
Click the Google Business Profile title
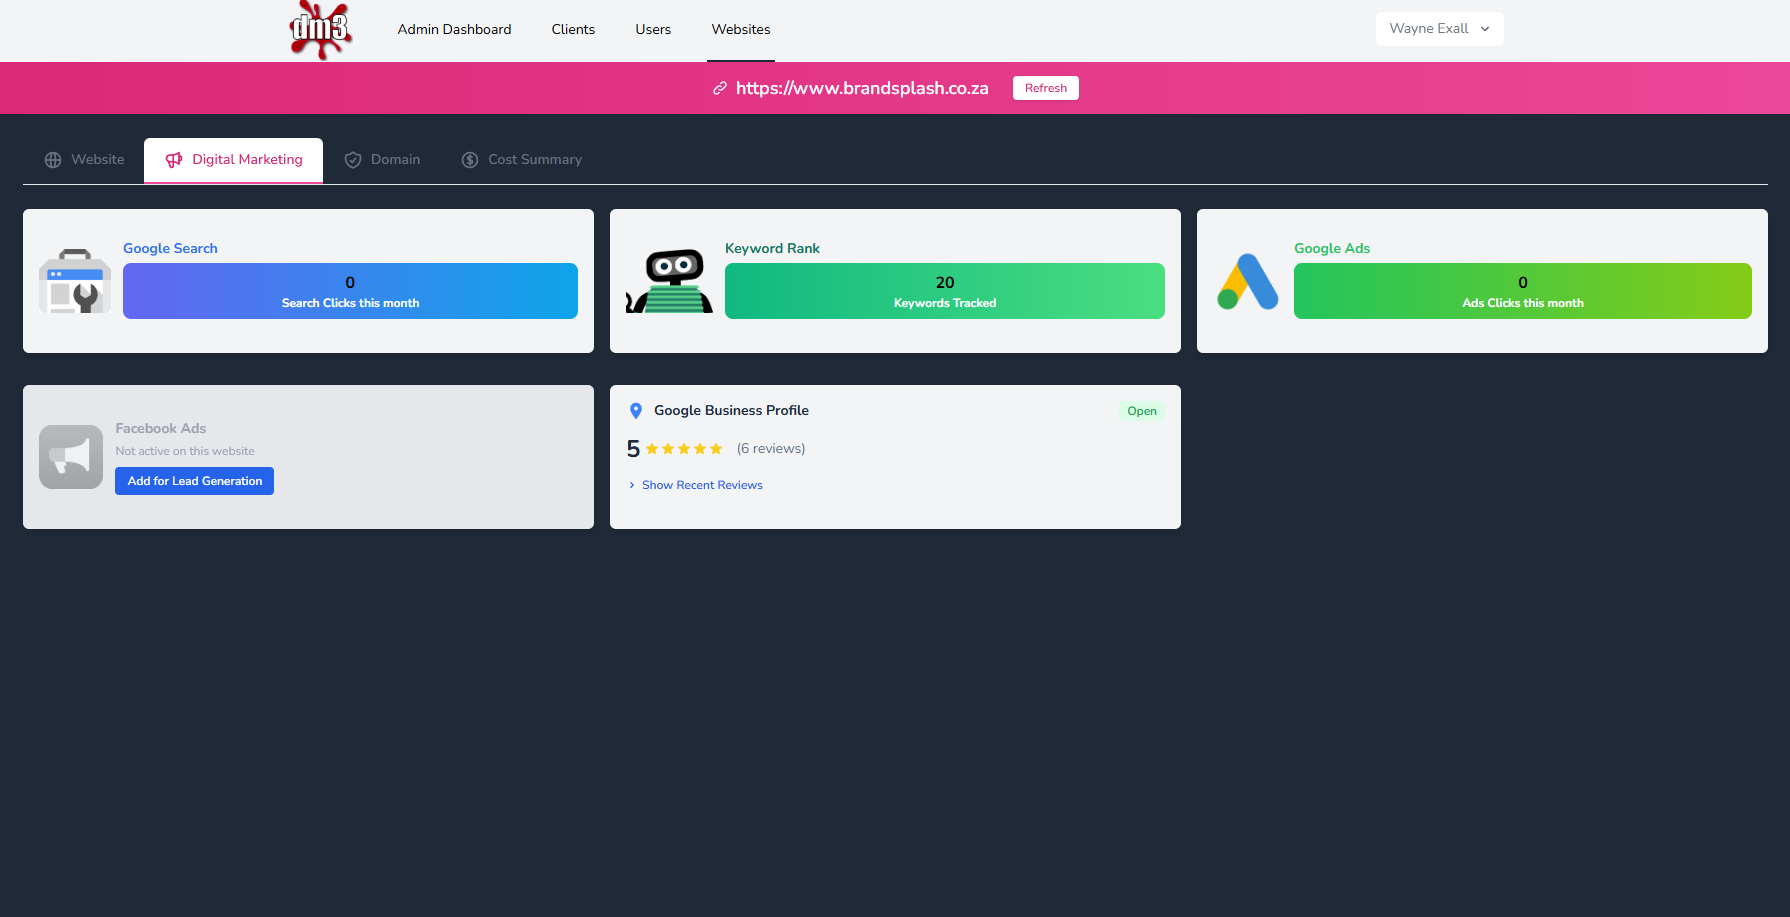coord(731,411)
